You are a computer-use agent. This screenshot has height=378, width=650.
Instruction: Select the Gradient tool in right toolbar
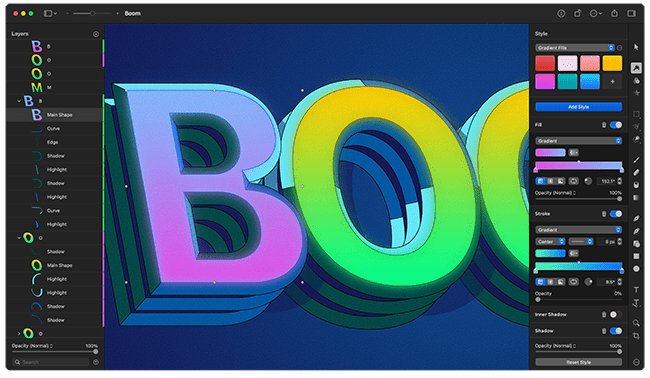(636, 198)
